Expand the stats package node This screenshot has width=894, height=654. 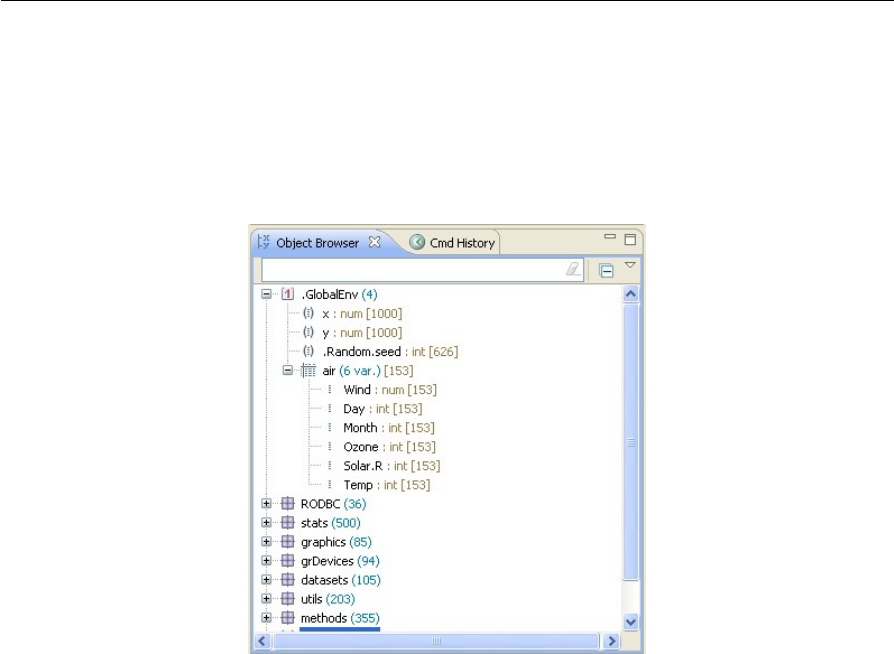(266, 522)
